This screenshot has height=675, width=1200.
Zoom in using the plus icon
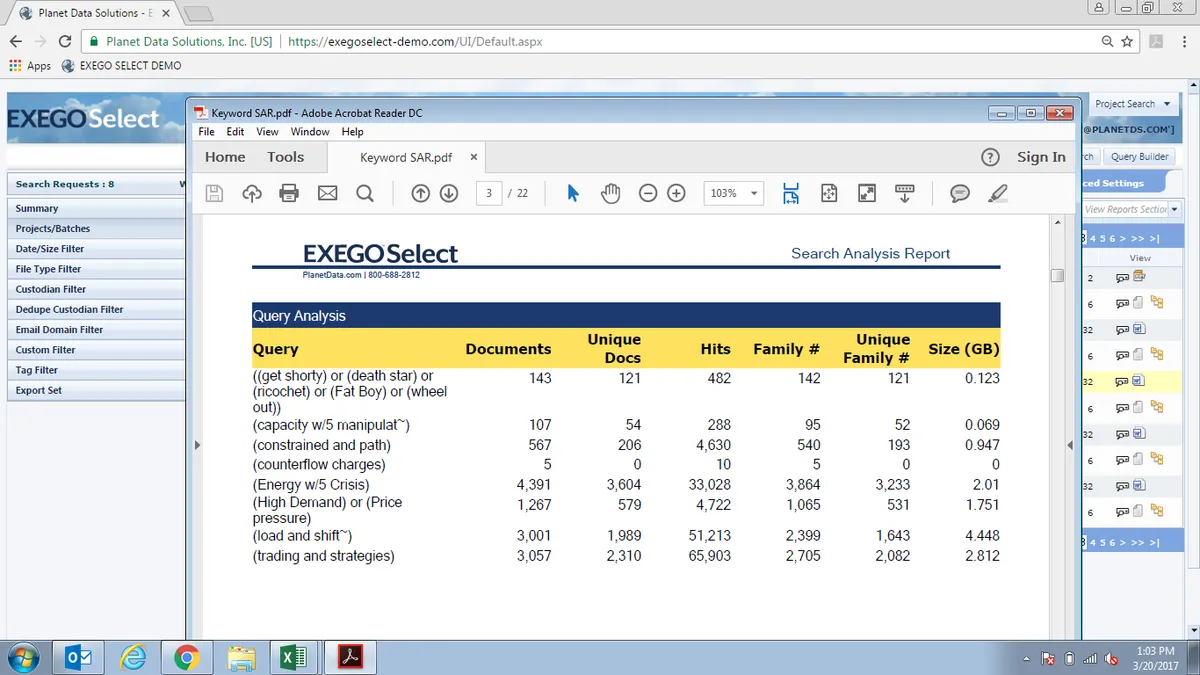[x=676, y=193]
